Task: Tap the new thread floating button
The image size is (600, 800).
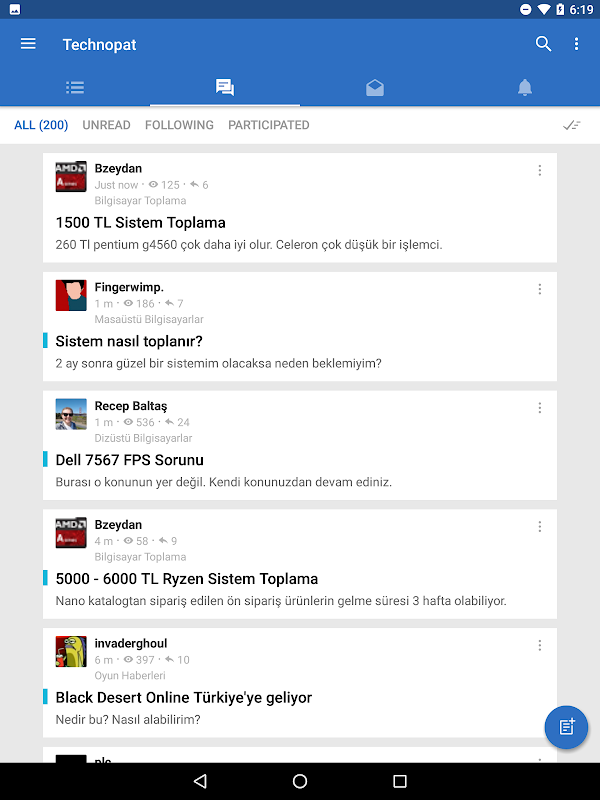Action: coord(566,727)
